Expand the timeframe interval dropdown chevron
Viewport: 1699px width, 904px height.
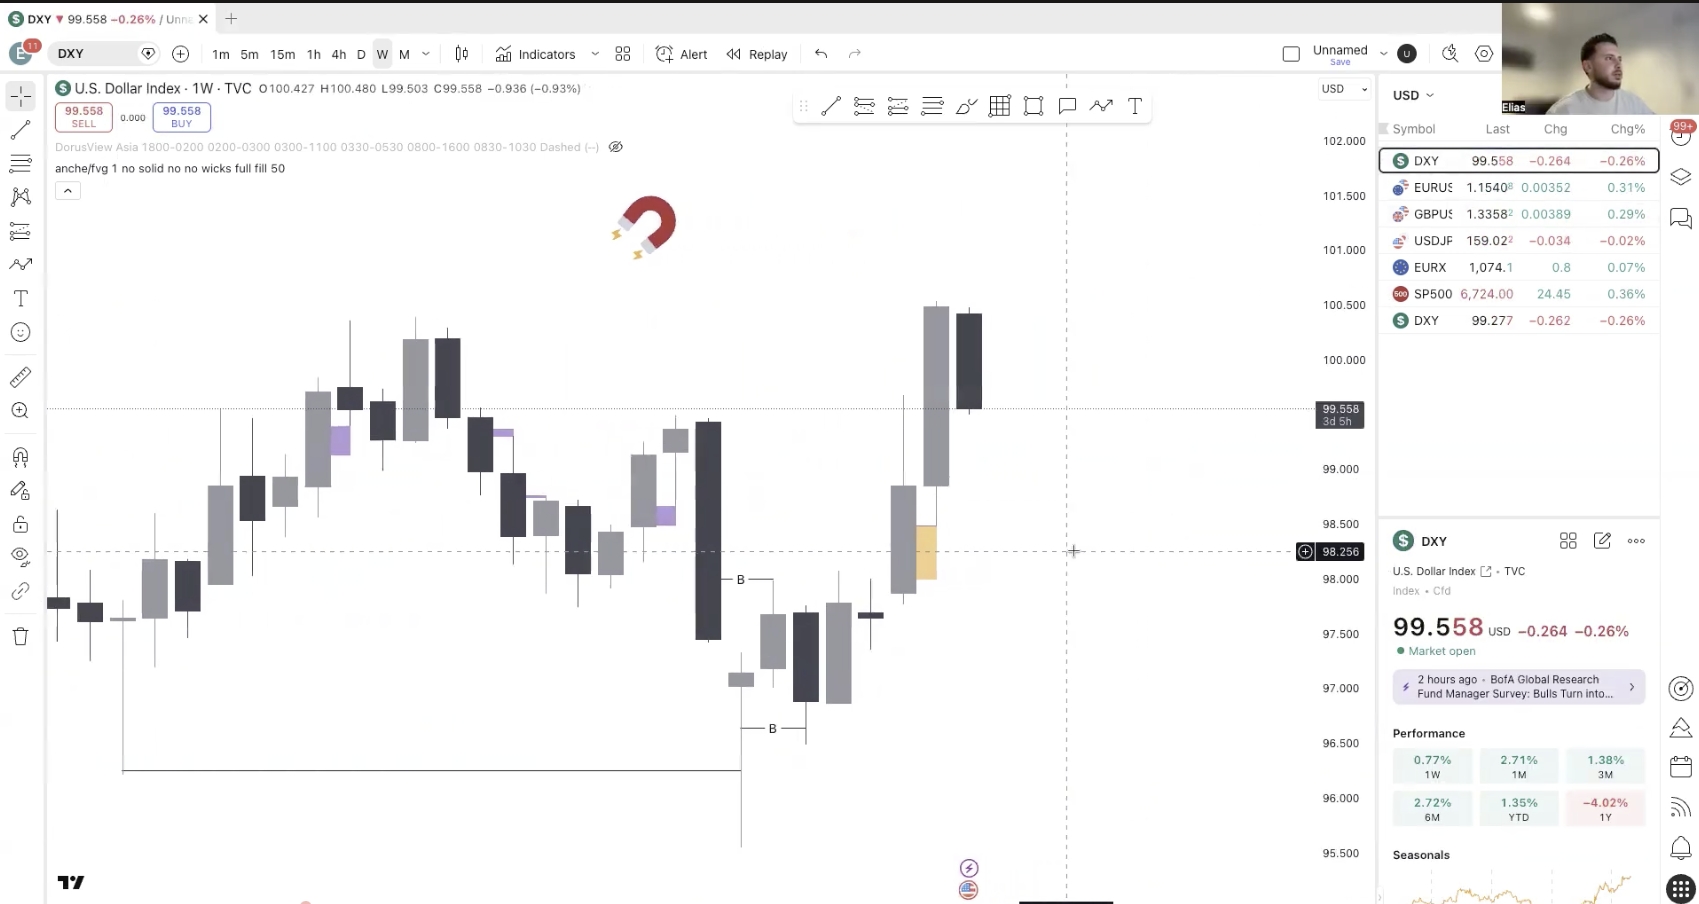tap(426, 54)
